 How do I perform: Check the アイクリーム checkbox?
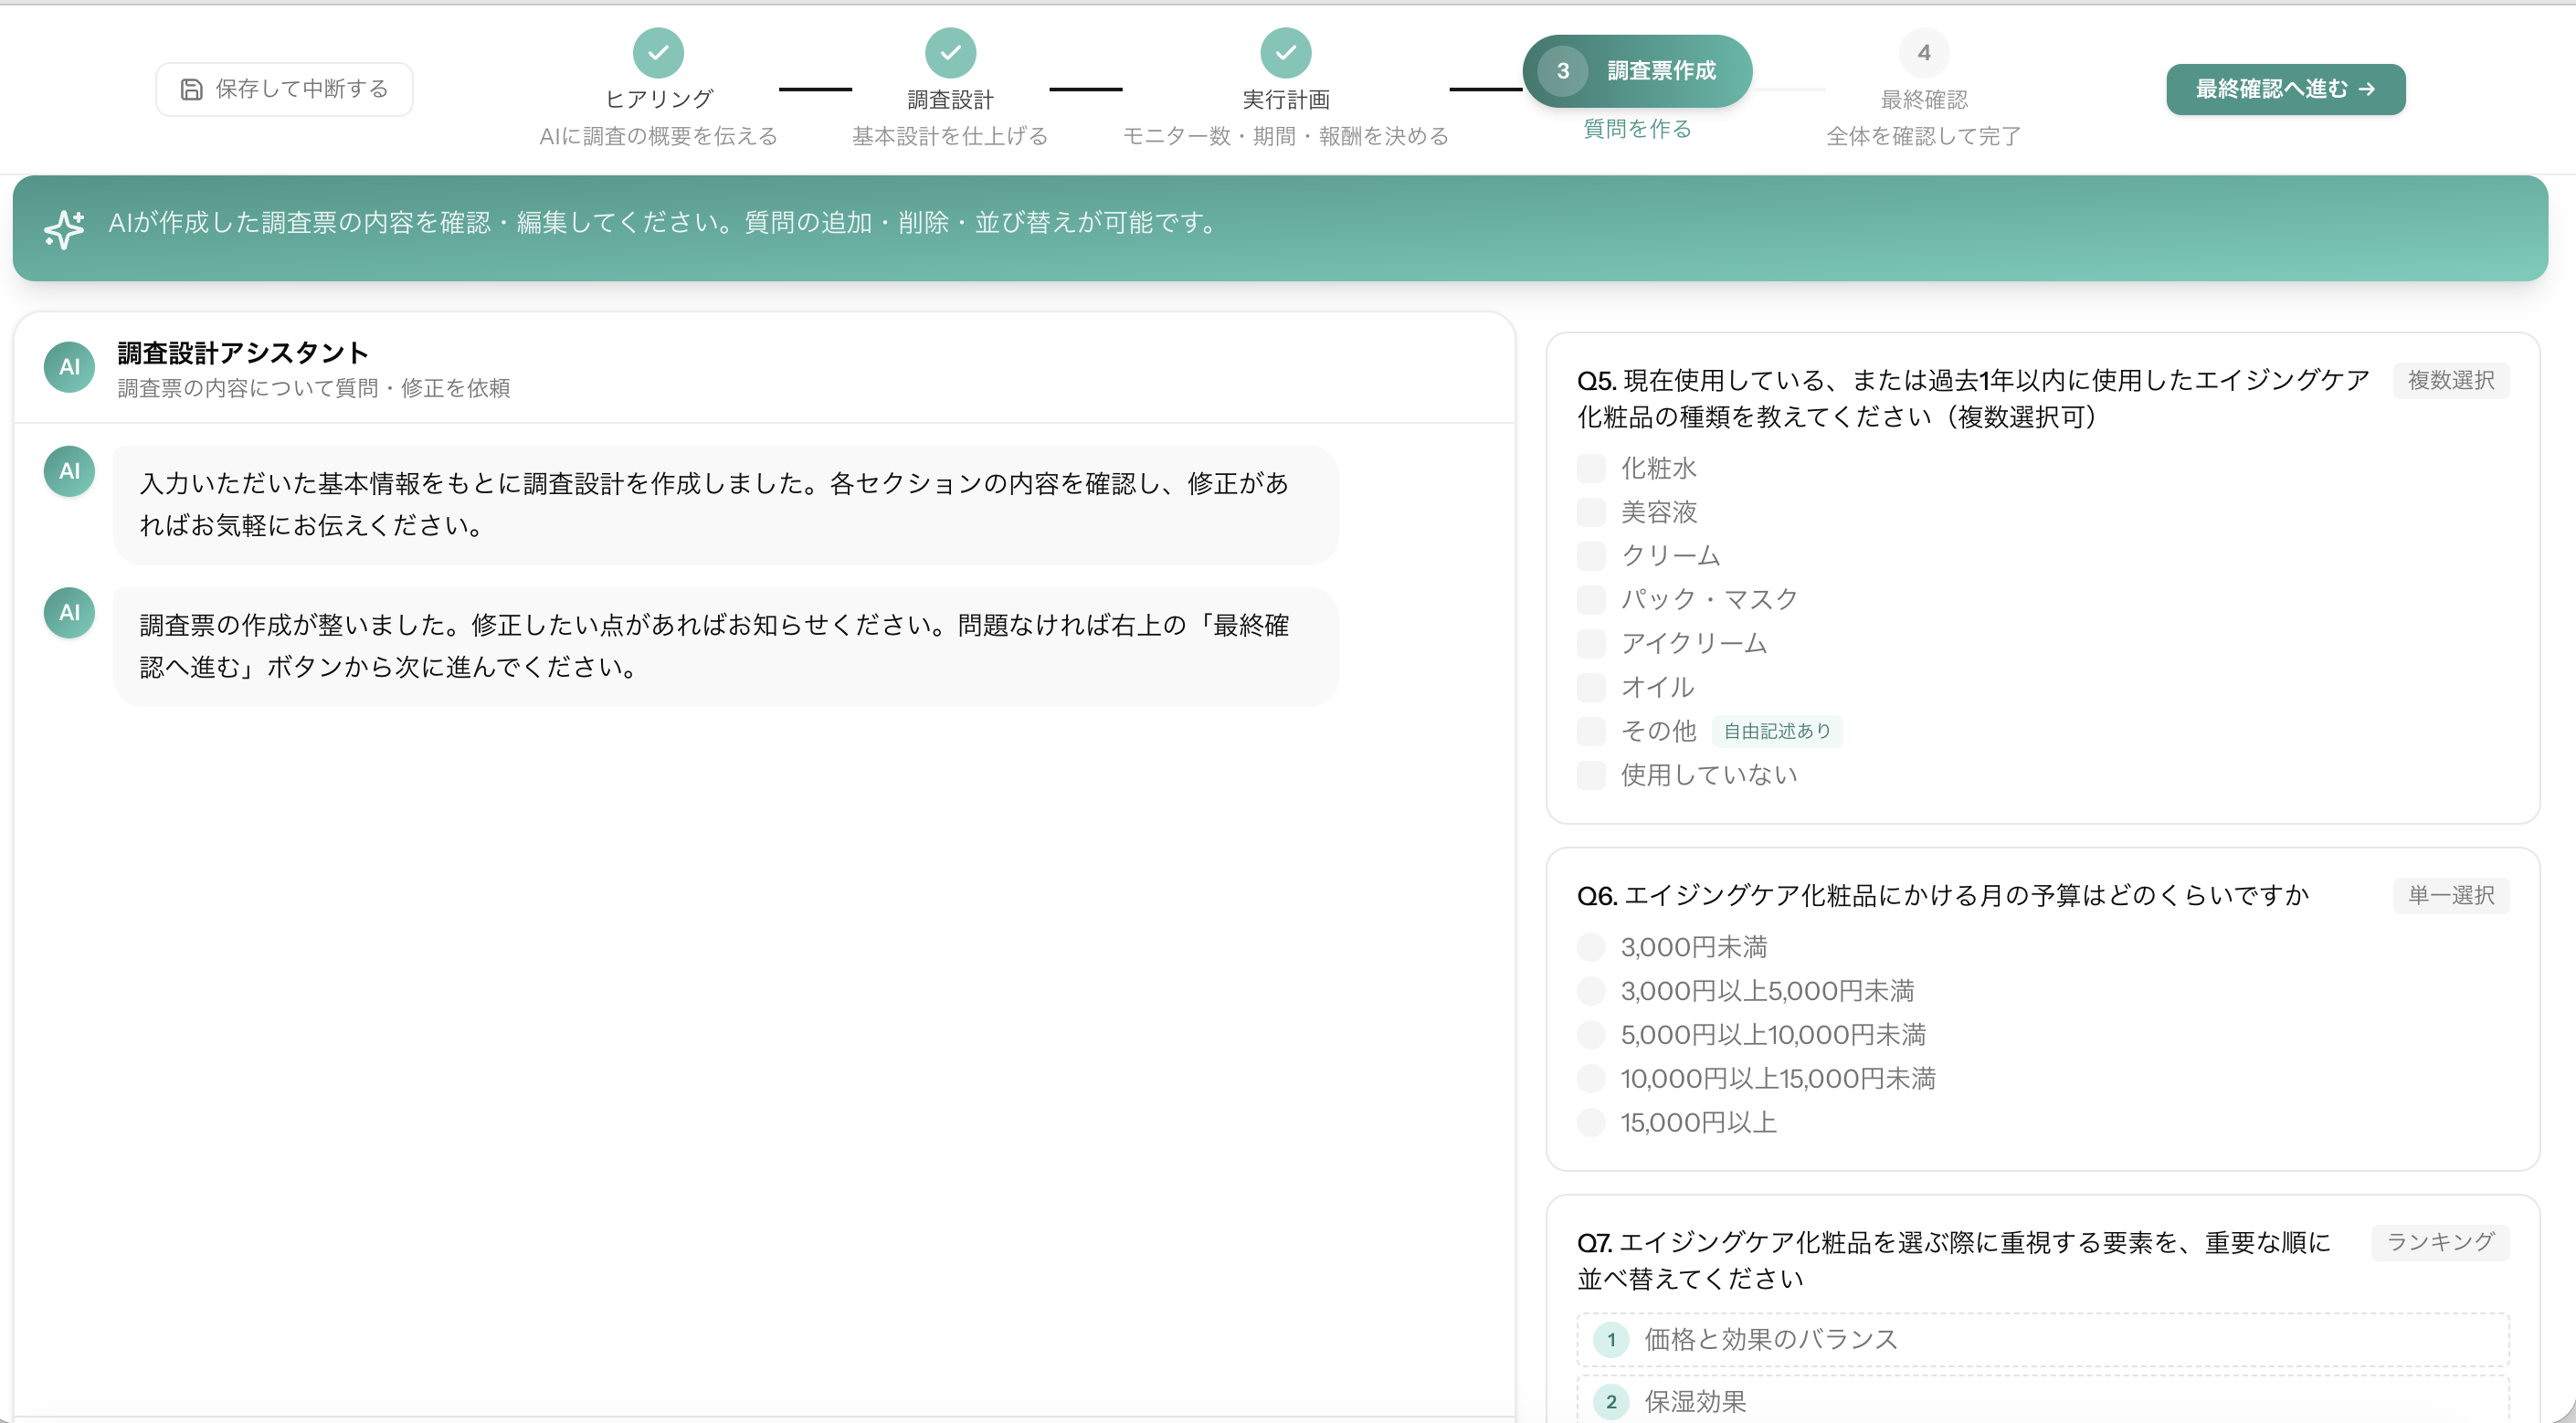pos(1591,643)
